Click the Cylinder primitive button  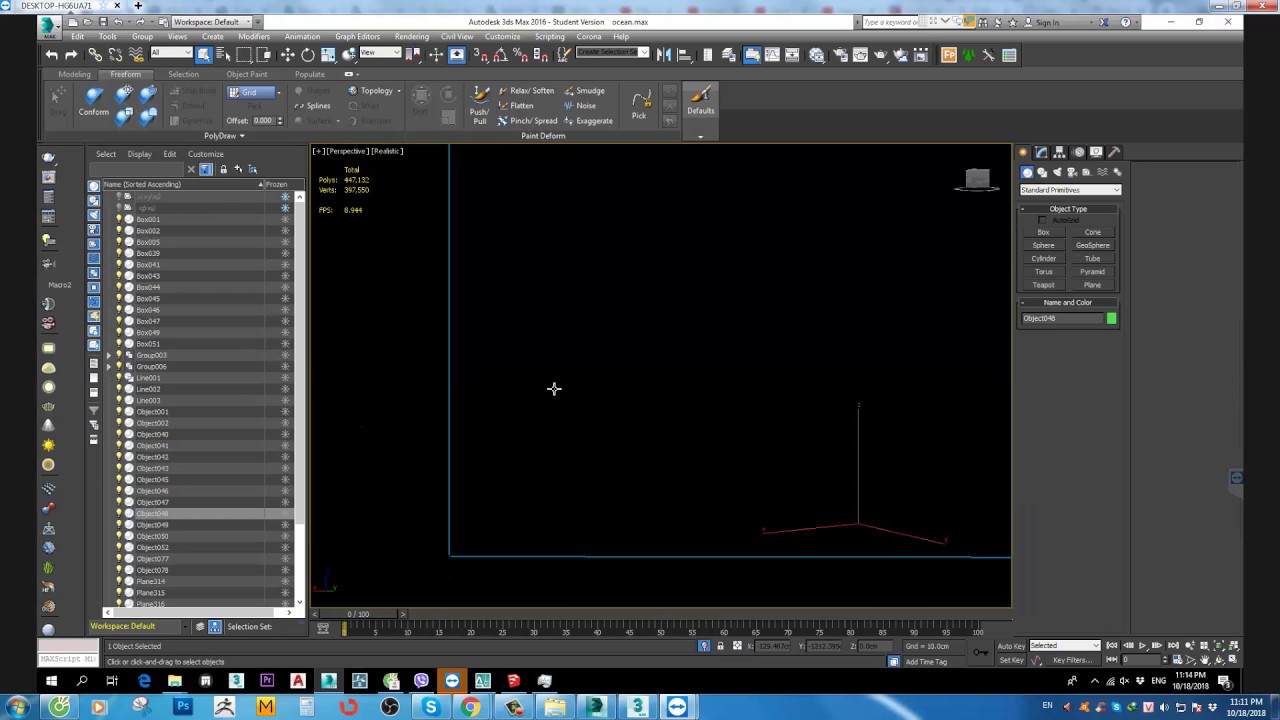(x=1043, y=258)
